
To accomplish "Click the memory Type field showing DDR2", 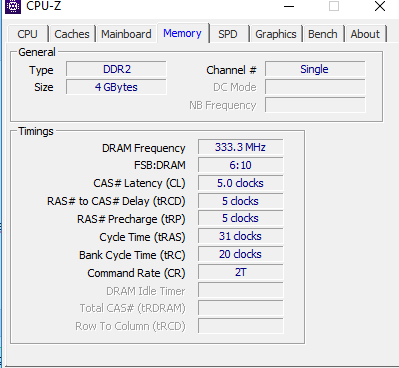I will click(x=116, y=69).
